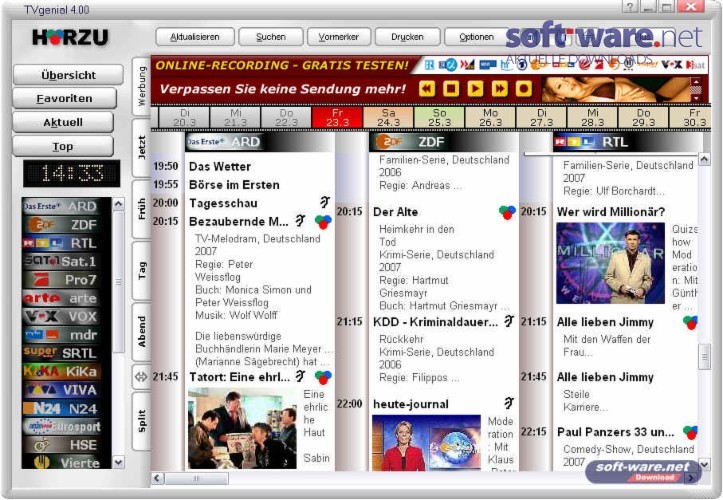Switch to the Abend side tab
This screenshot has height=500, width=723.
click(142, 332)
